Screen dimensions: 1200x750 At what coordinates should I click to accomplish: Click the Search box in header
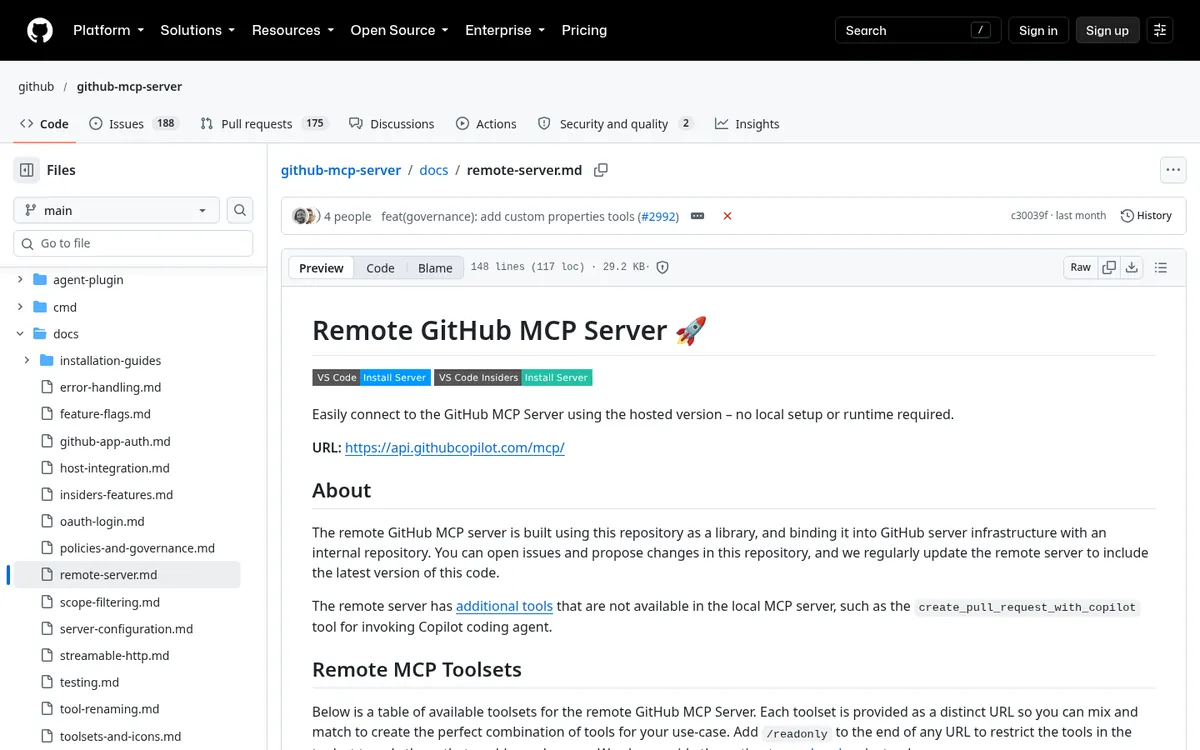[916, 30]
